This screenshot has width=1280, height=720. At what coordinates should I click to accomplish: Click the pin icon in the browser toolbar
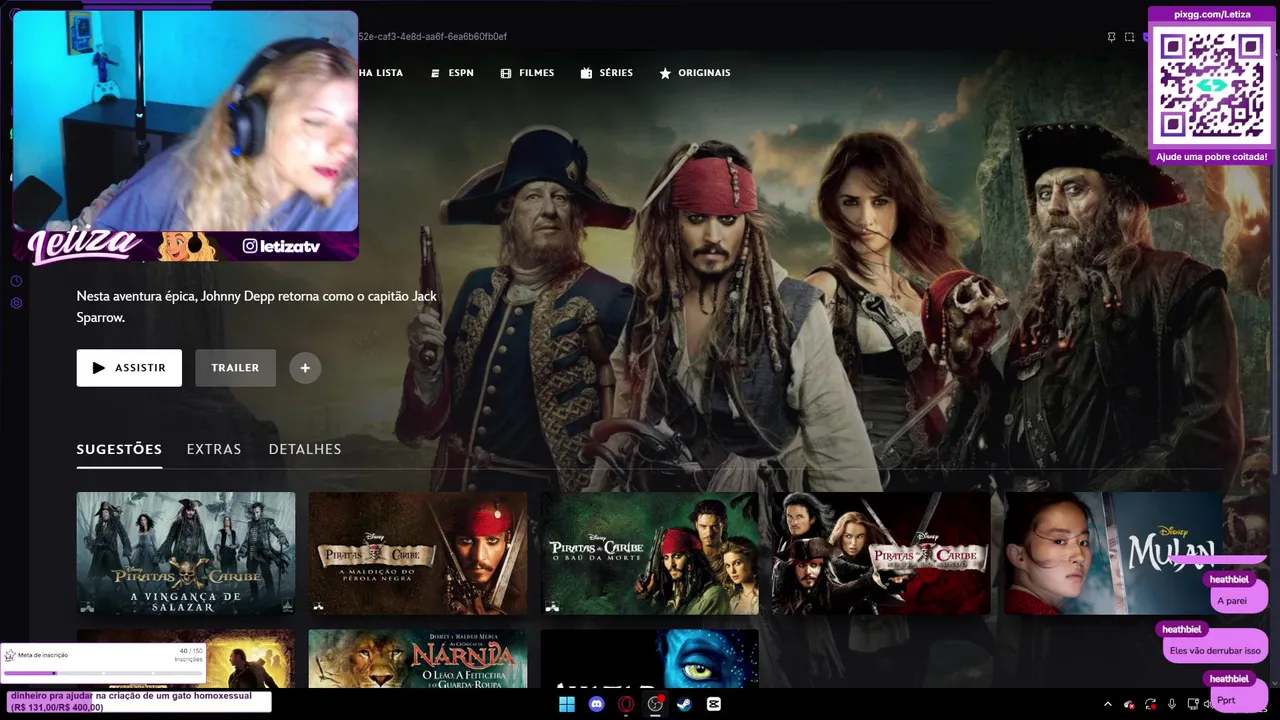click(1111, 37)
